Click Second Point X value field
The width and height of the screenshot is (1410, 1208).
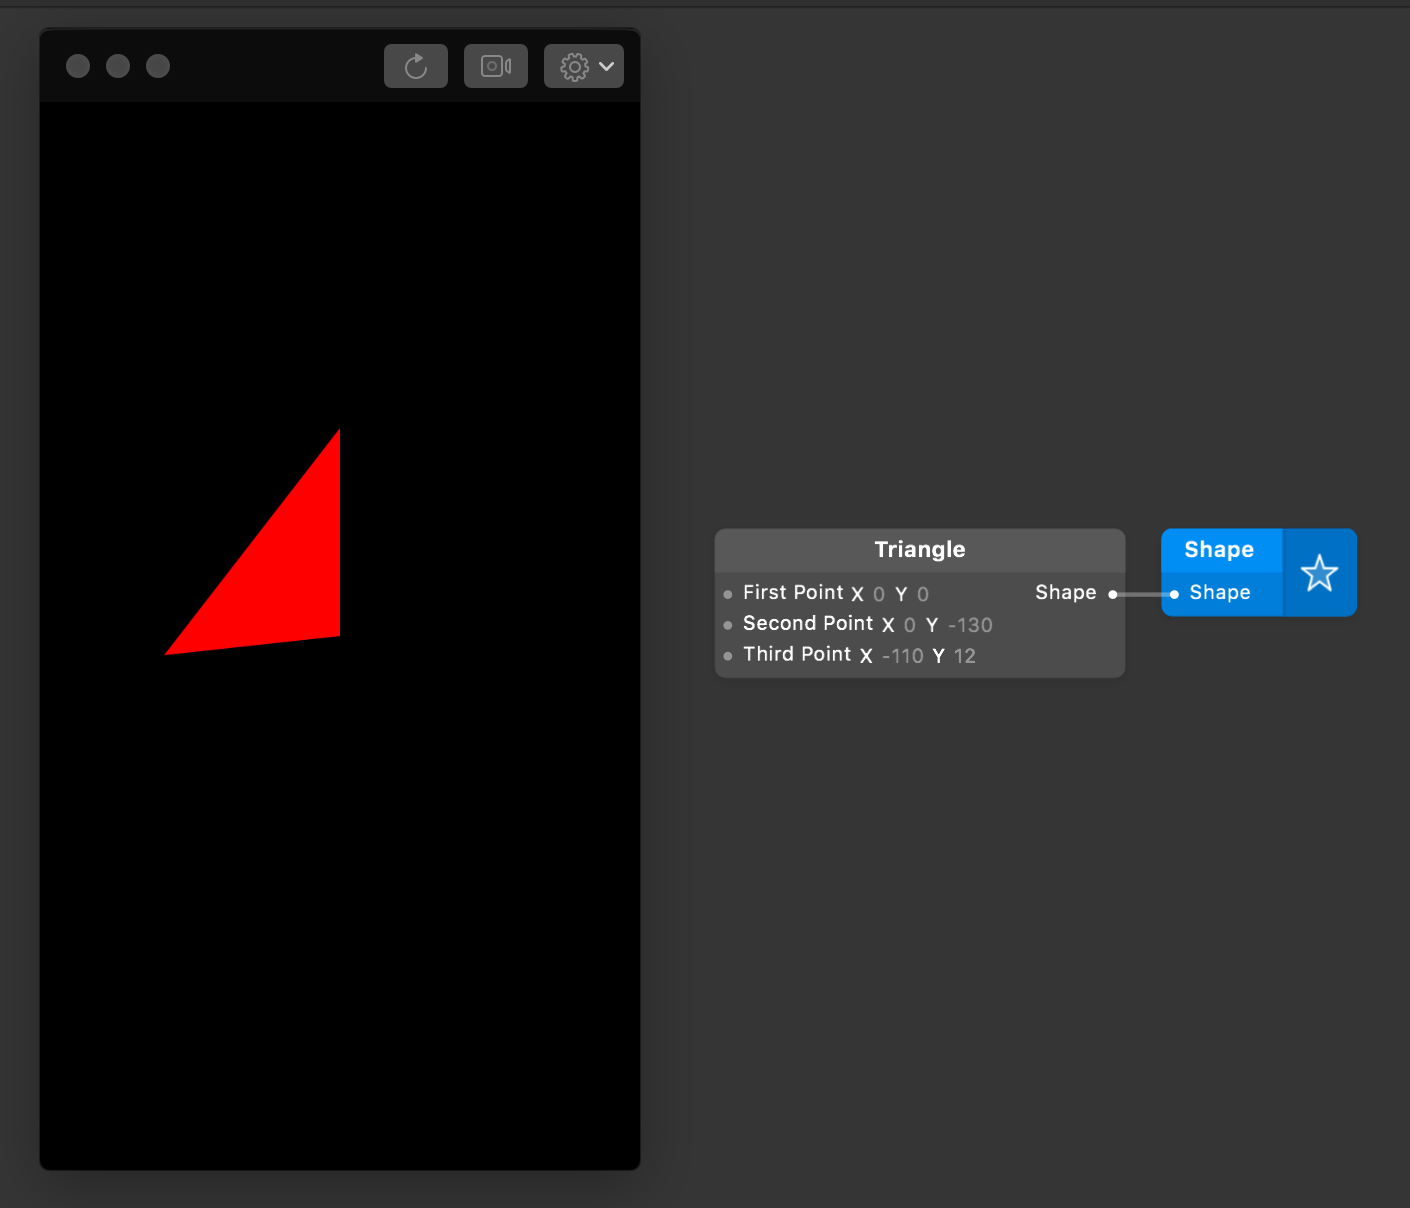(910, 625)
